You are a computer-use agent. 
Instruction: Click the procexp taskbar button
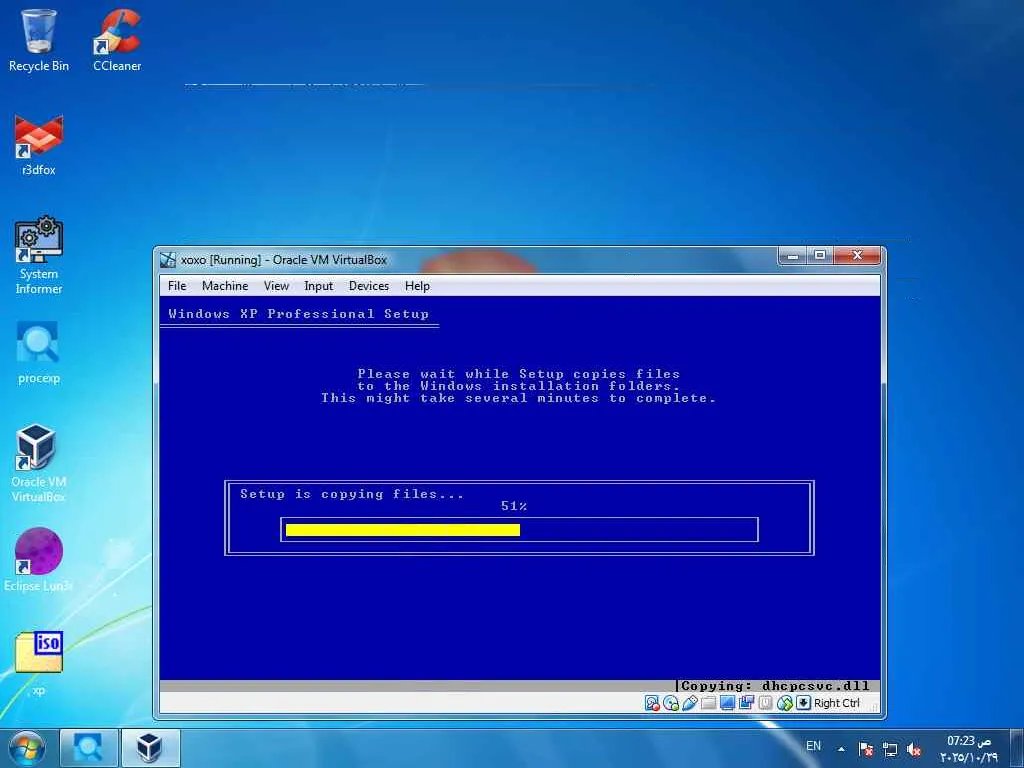(x=89, y=748)
